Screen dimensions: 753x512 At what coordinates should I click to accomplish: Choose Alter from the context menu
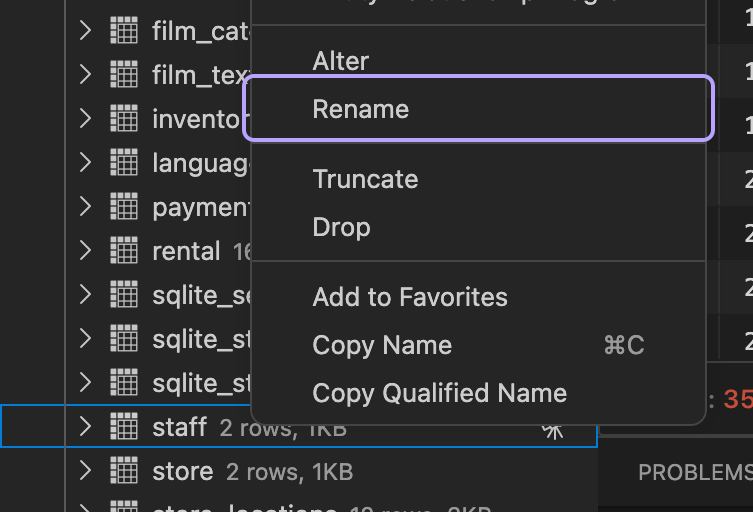pyautogui.click(x=478, y=61)
